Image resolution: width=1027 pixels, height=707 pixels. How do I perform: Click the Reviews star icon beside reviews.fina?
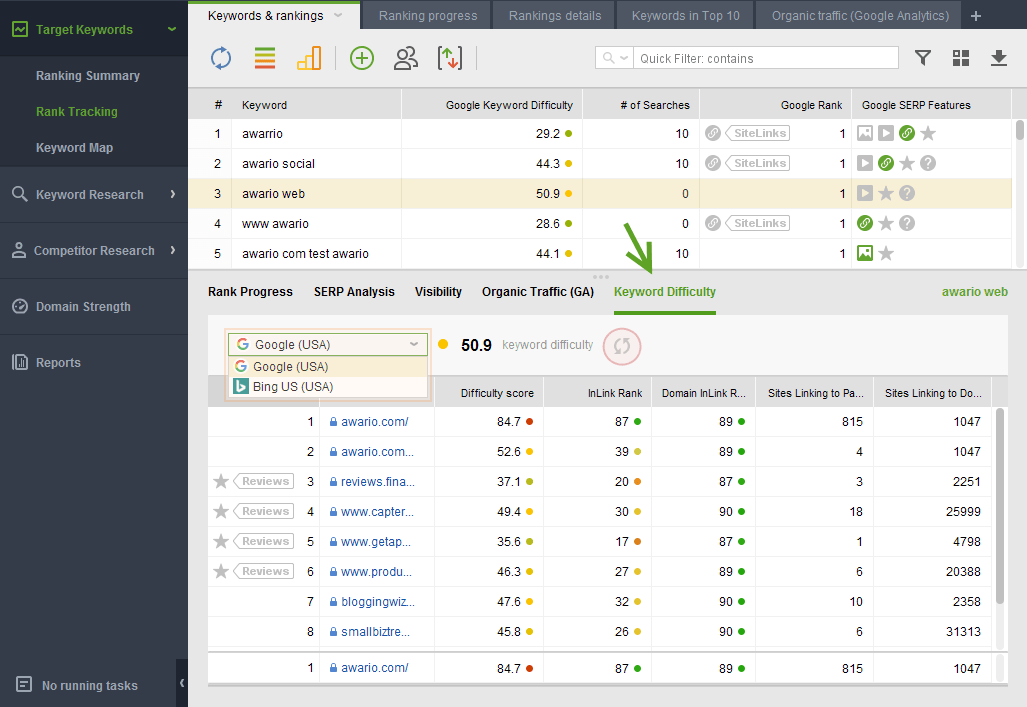tap(221, 482)
